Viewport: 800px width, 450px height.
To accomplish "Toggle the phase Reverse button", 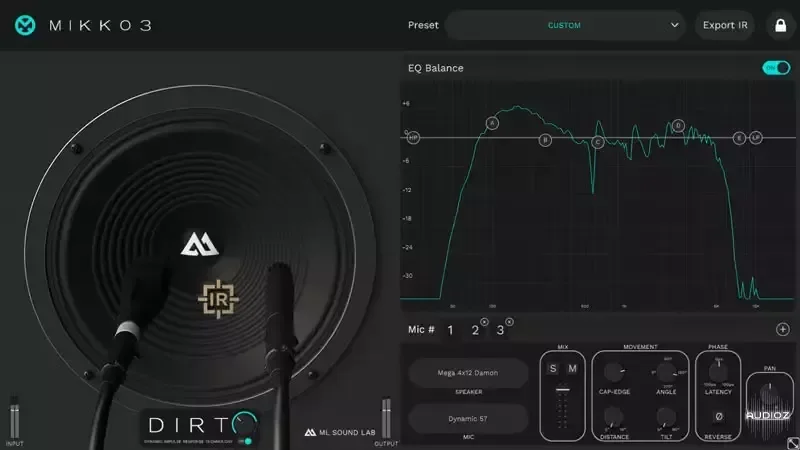I will coord(718,417).
